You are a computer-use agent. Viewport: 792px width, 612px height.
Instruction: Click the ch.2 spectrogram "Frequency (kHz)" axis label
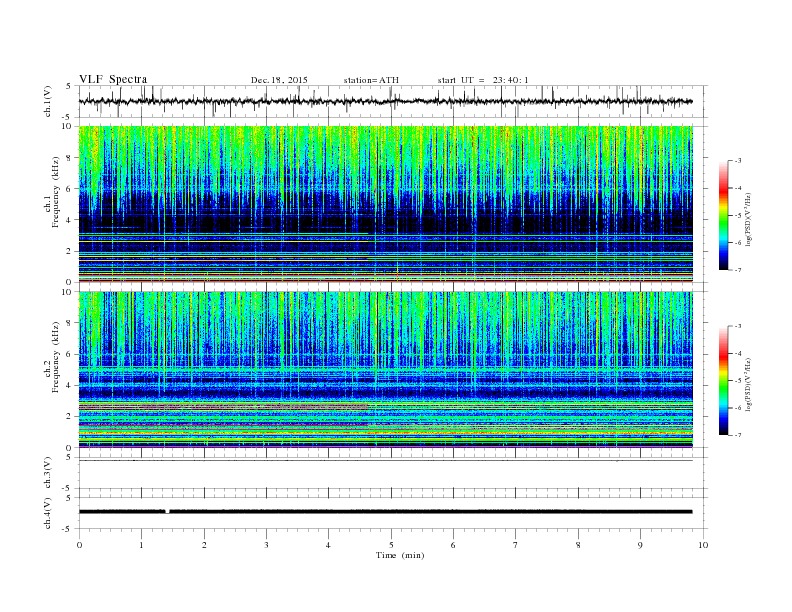pos(56,357)
